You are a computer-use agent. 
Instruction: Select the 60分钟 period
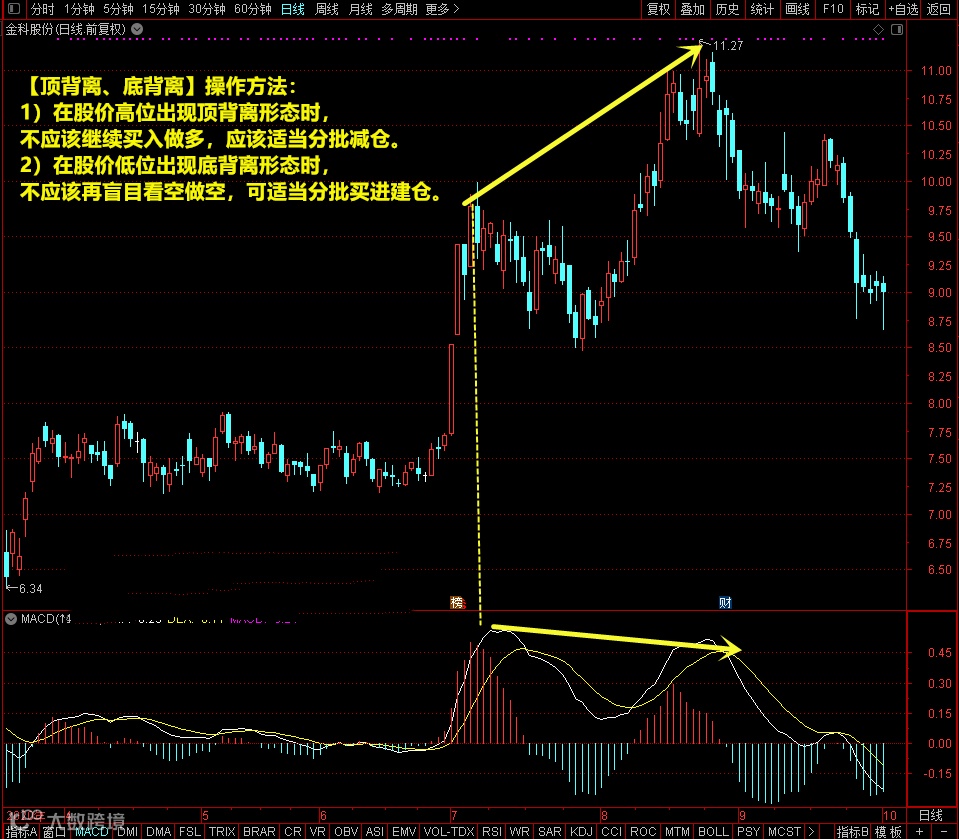[253, 9]
